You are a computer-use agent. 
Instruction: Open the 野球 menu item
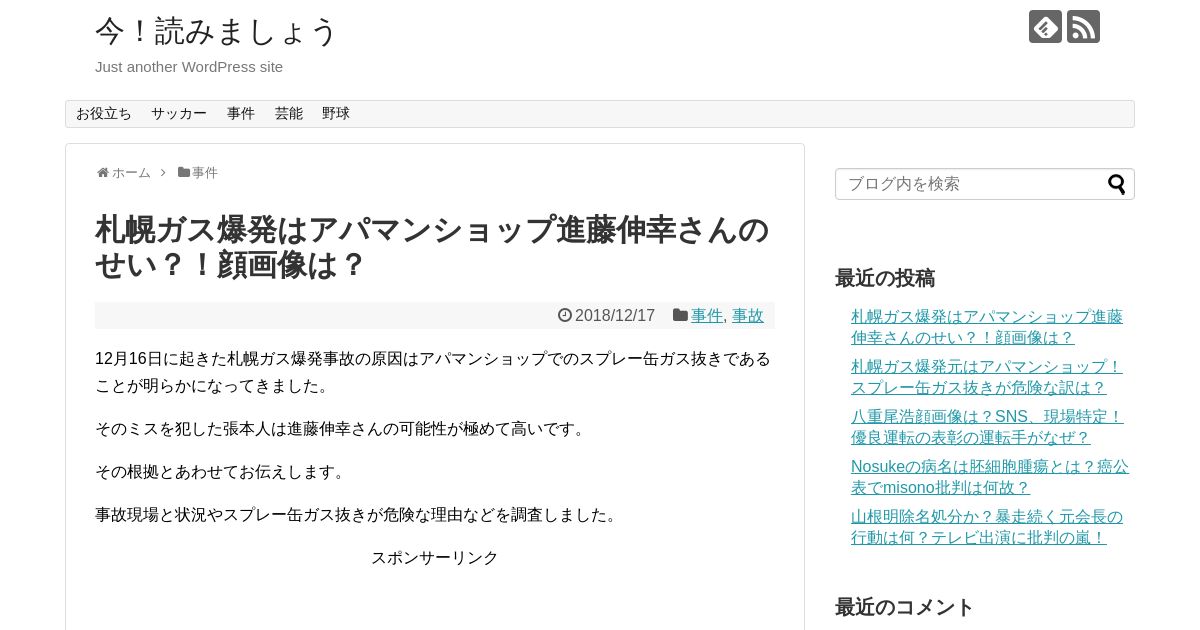click(336, 114)
